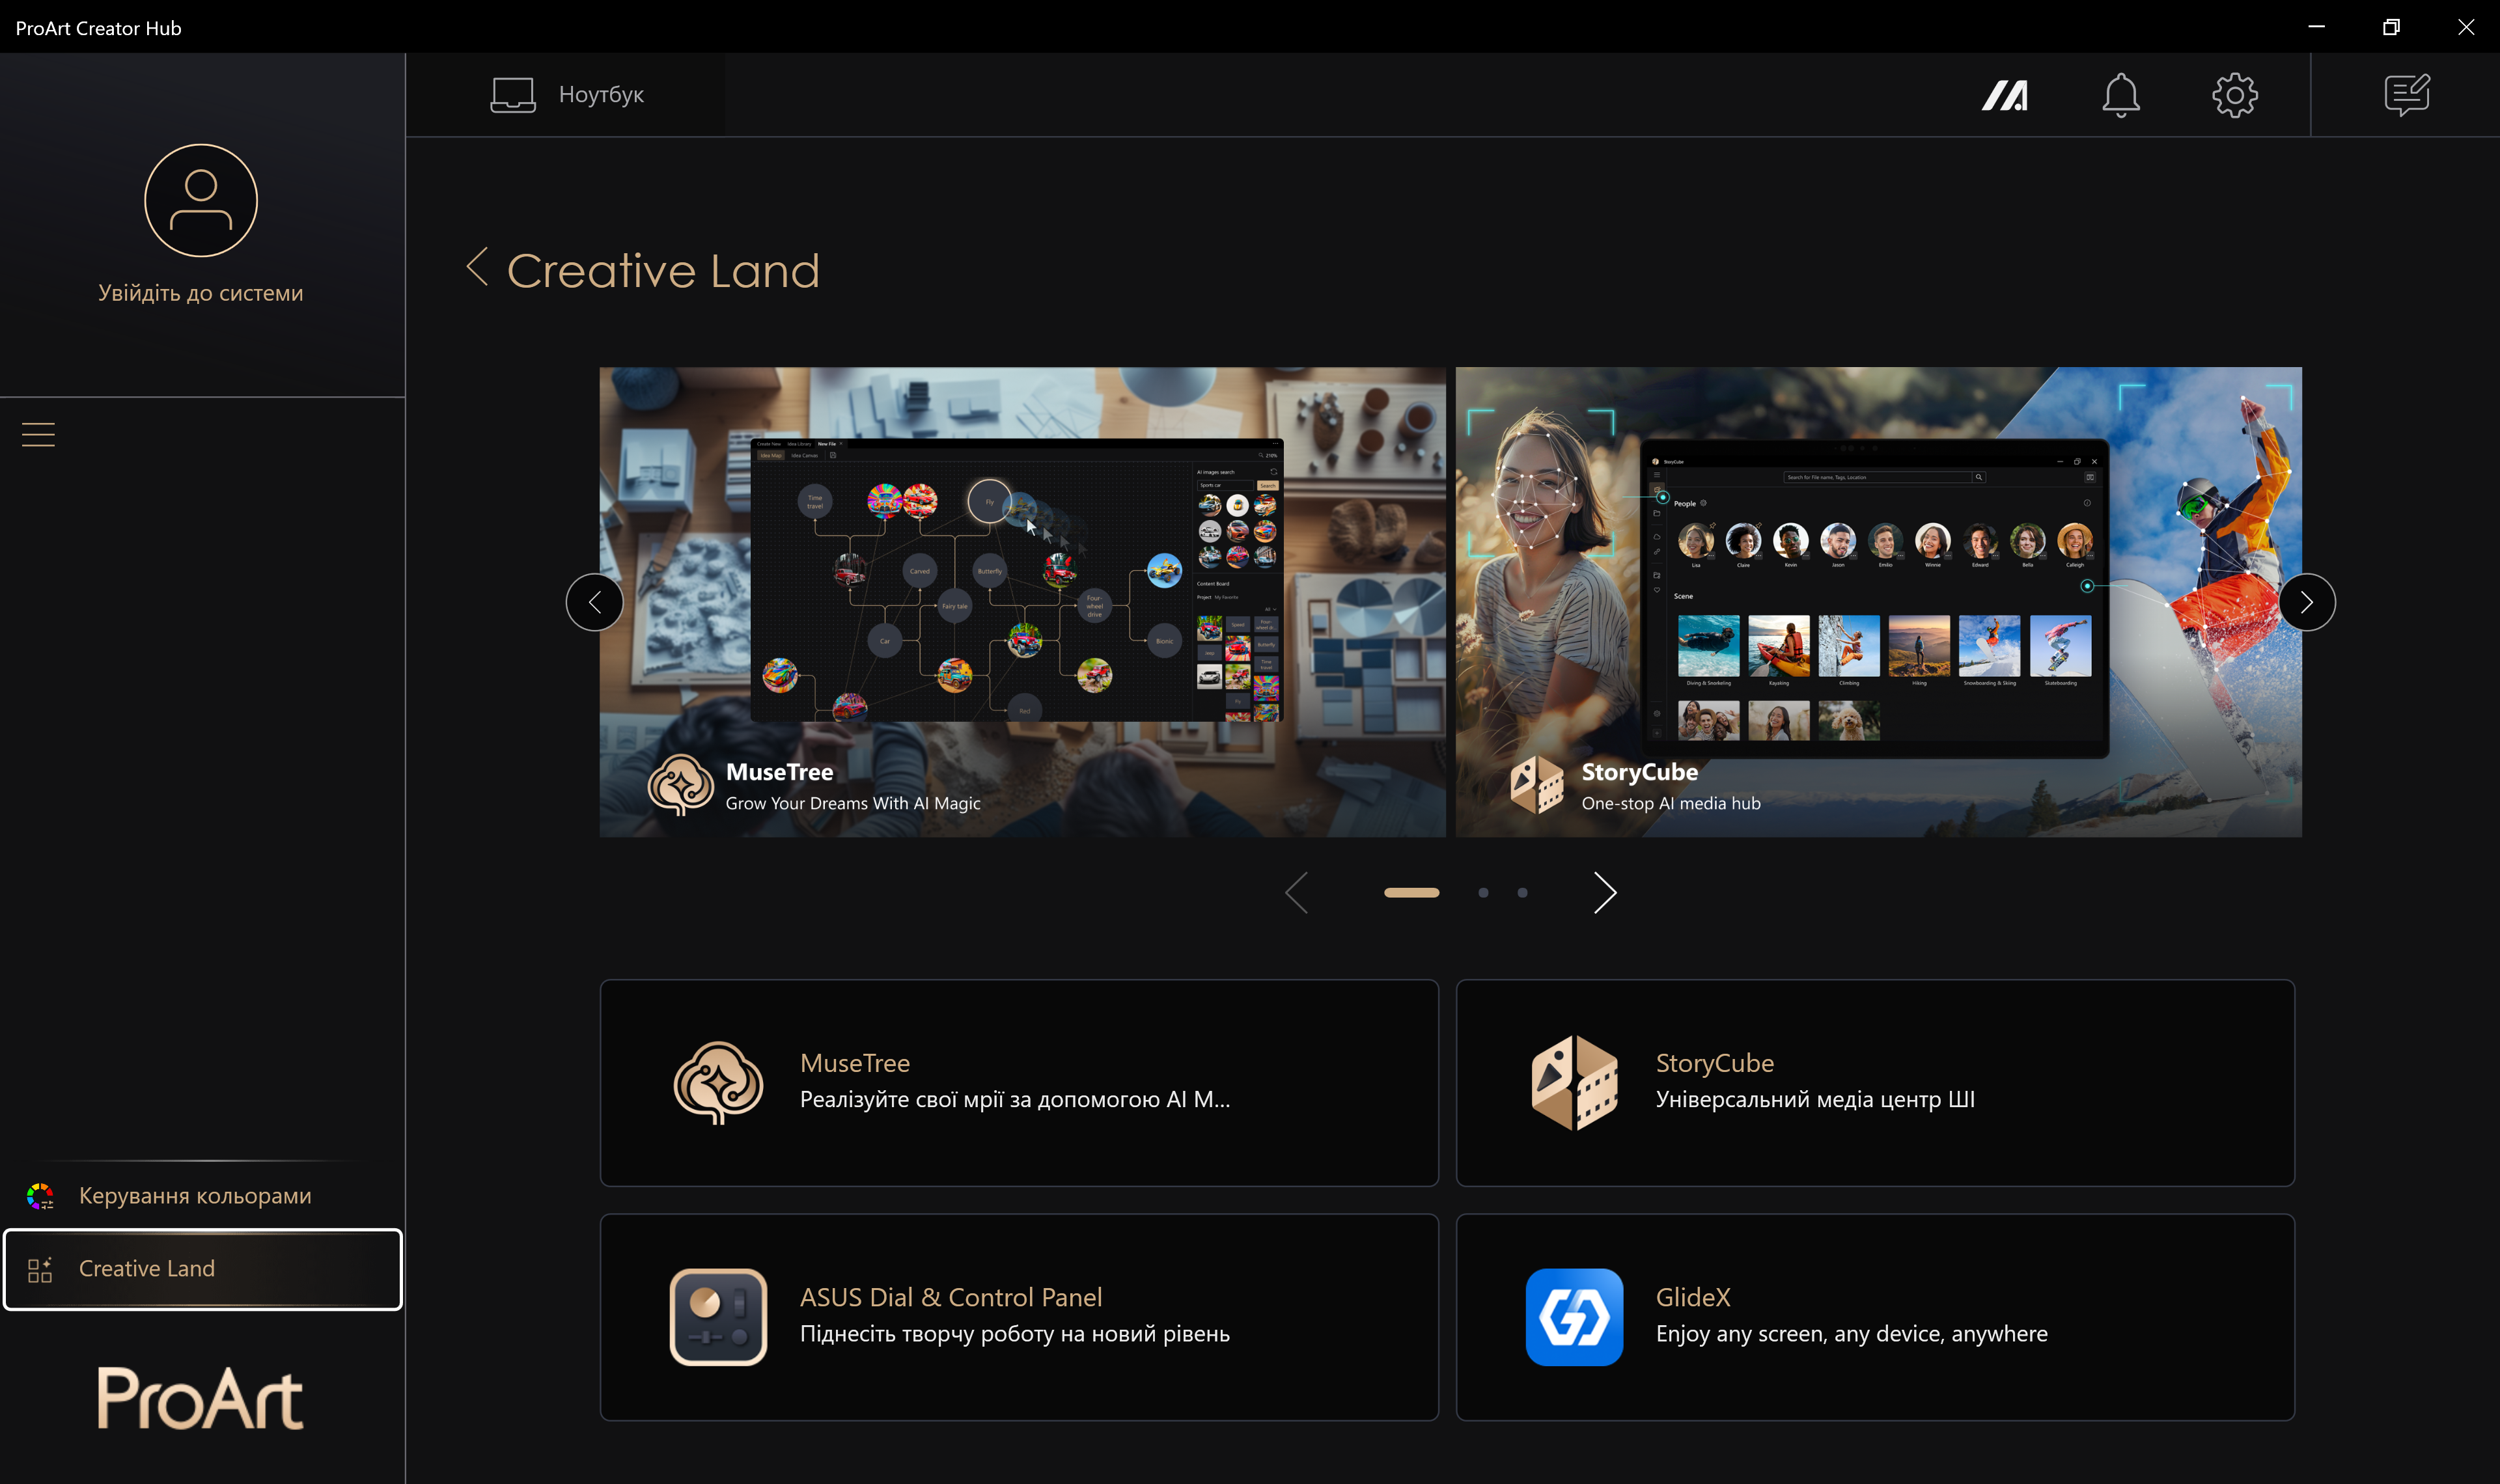Viewport: 2500px width, 1484px height.
Task: Click the Увійдіть до системи sign-in link
Action: [201, 293]
